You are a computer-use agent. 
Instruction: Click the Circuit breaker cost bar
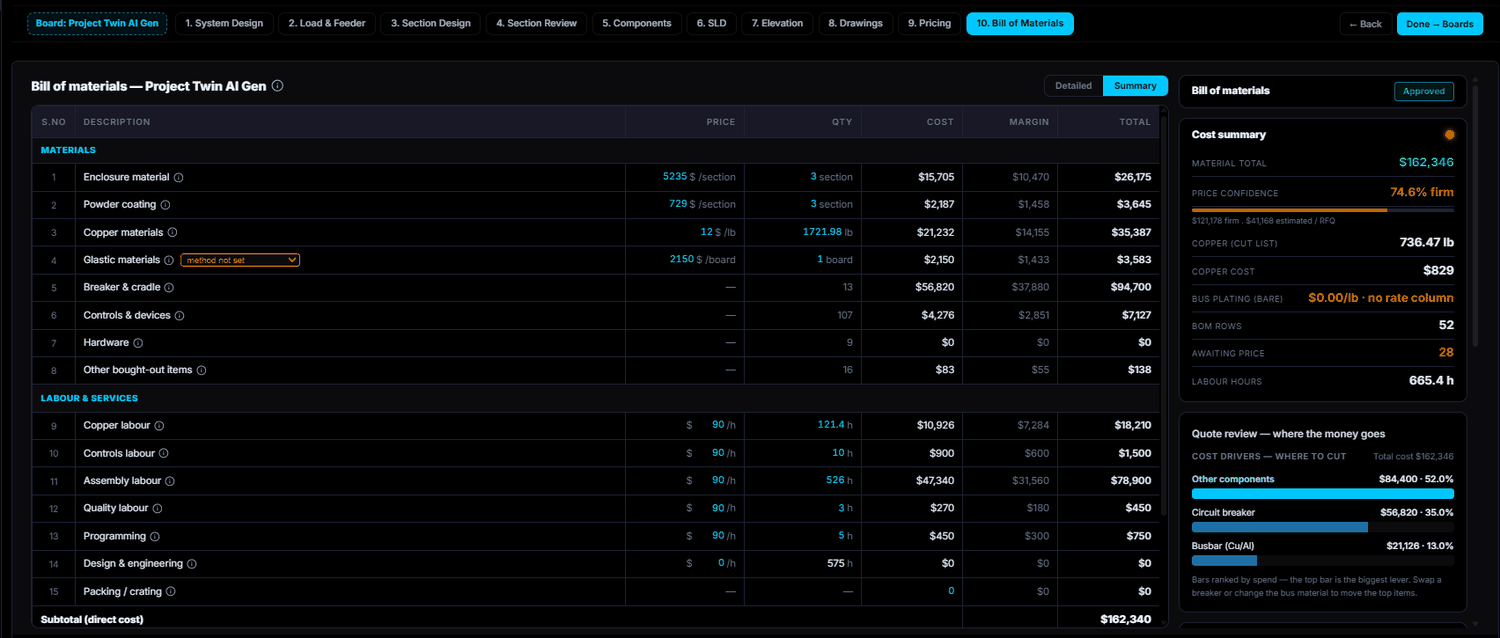pos(1323,527)
